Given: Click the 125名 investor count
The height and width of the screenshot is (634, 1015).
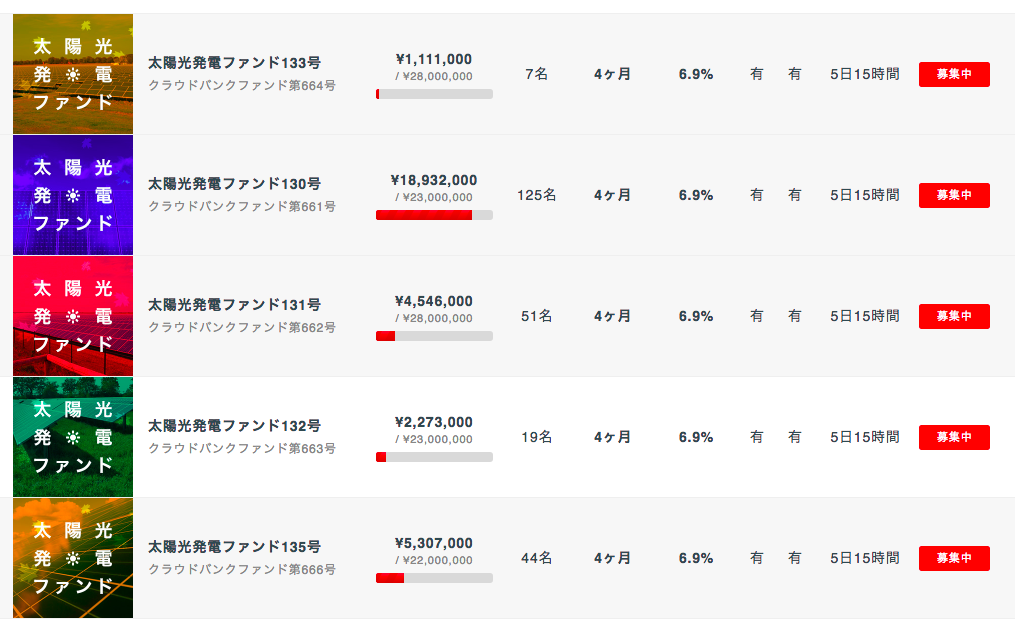Looking at the screenshot, I should tap(537, 195).
